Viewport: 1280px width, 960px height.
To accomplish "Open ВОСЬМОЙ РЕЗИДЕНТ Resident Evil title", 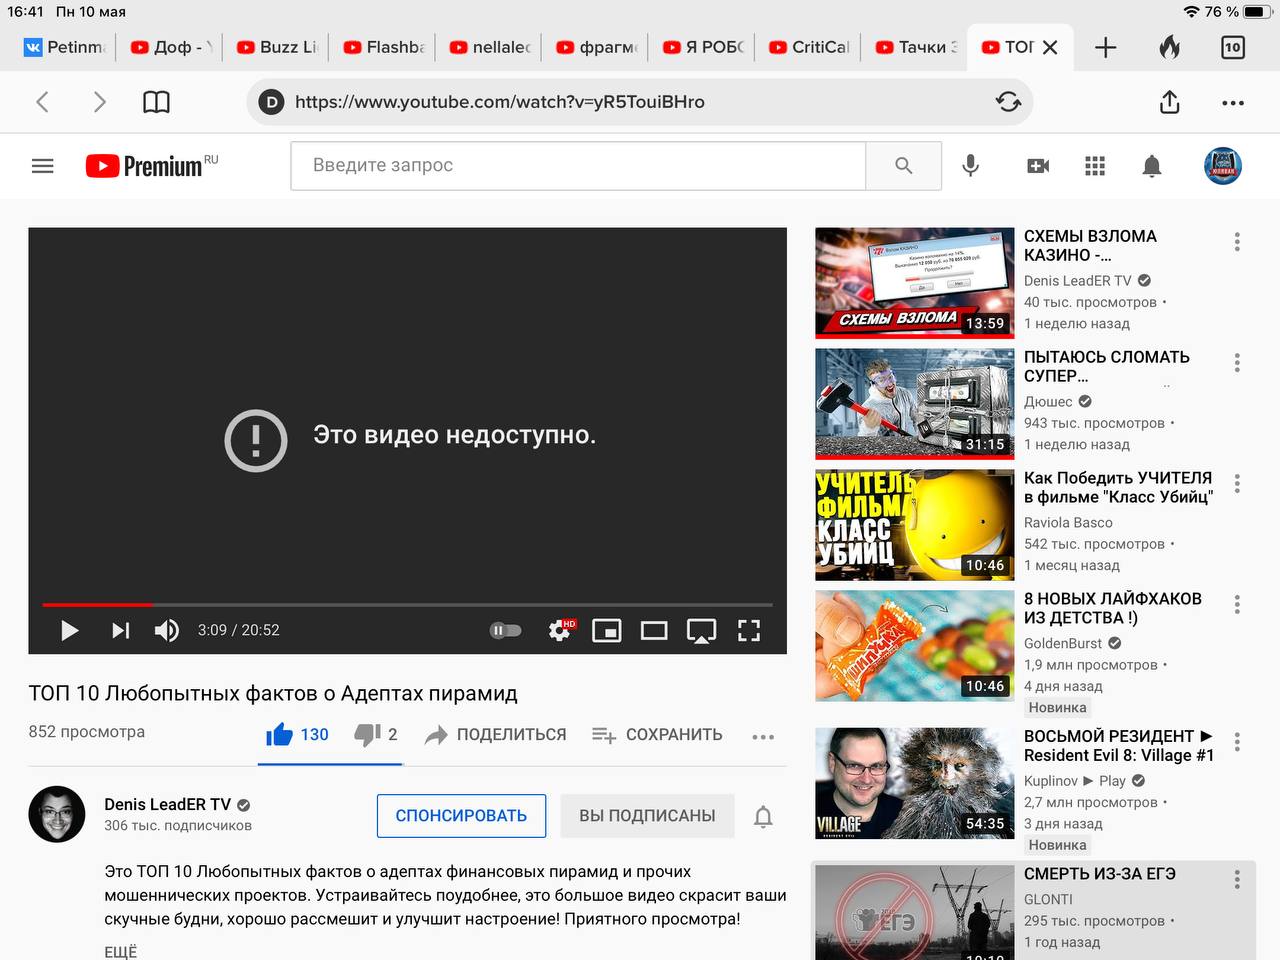I will point(1119,745).
